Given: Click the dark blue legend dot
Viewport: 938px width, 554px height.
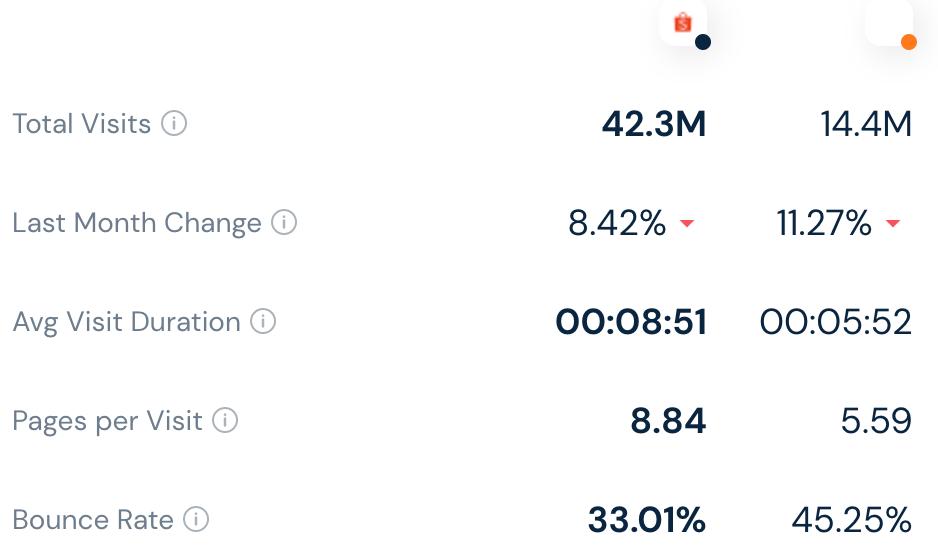Looking at the screenshot, I should [703, 42].
